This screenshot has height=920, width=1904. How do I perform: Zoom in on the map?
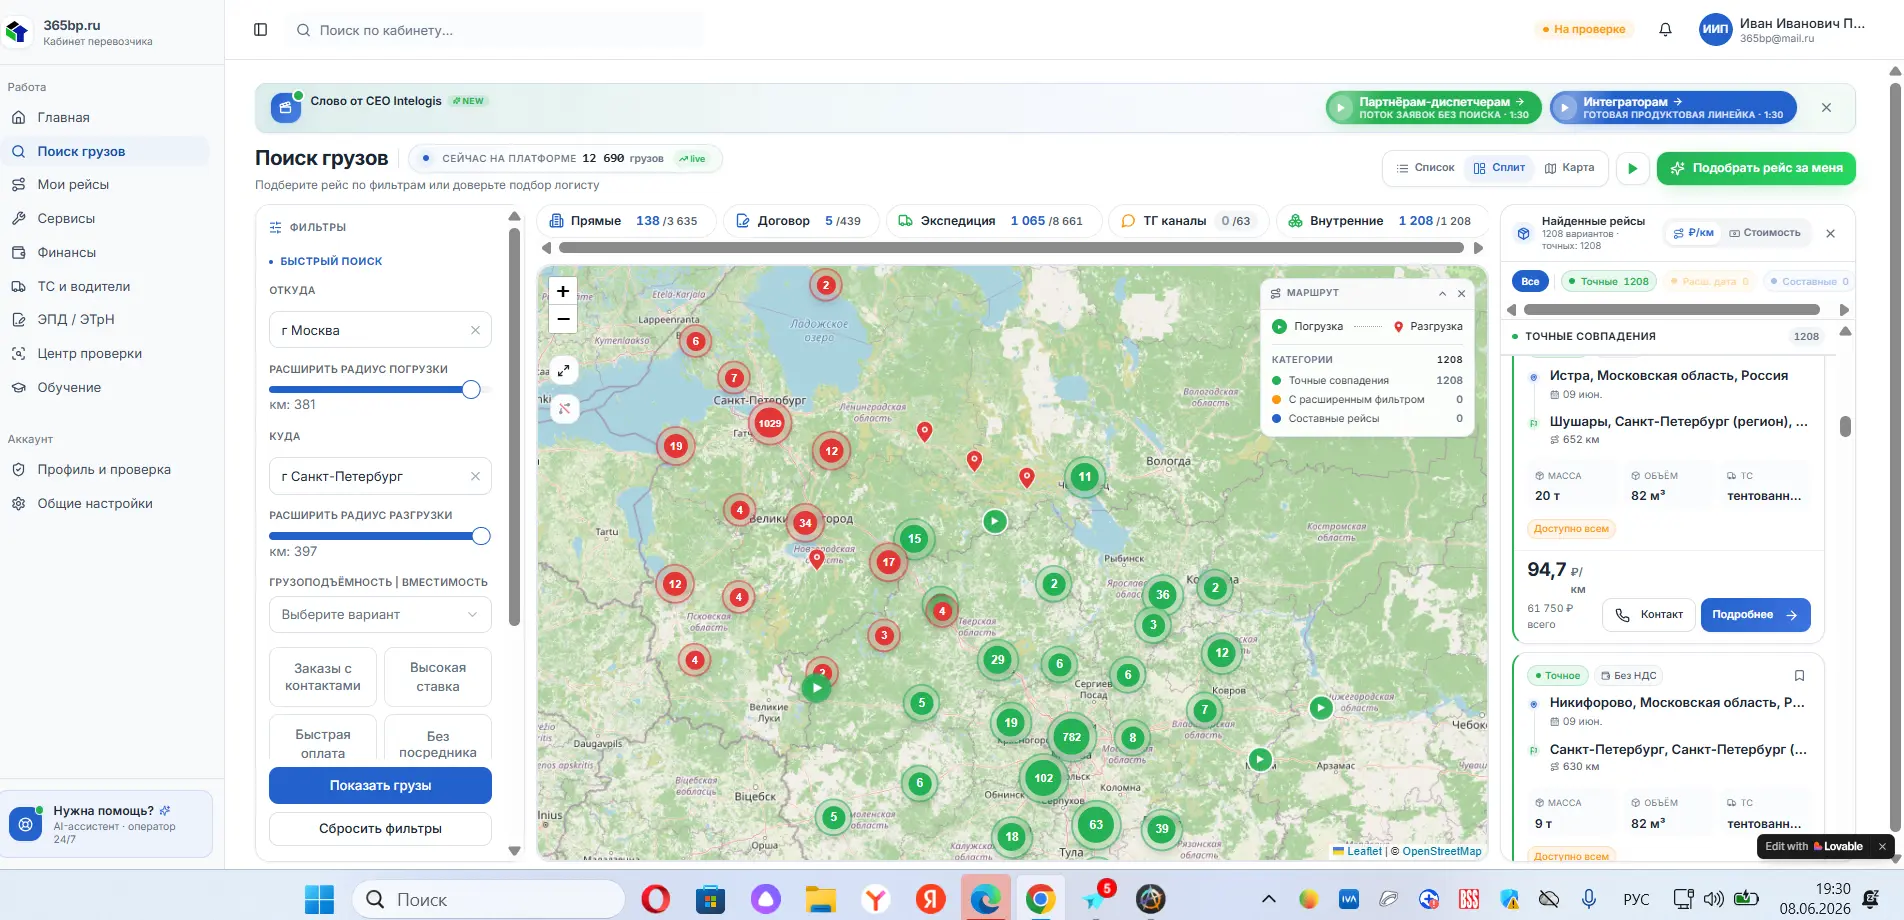[563, 291]
